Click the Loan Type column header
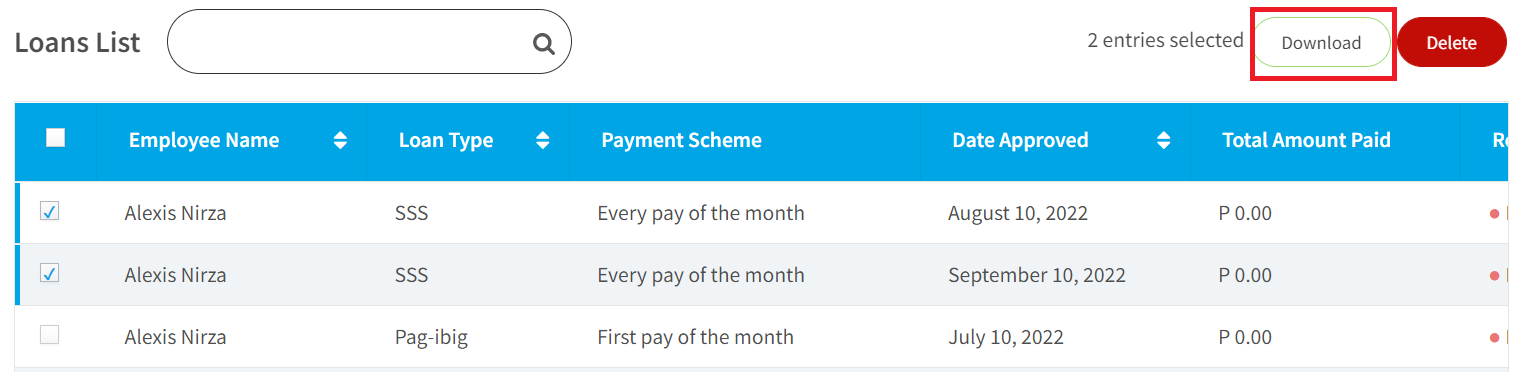 (x=446, y=141)
